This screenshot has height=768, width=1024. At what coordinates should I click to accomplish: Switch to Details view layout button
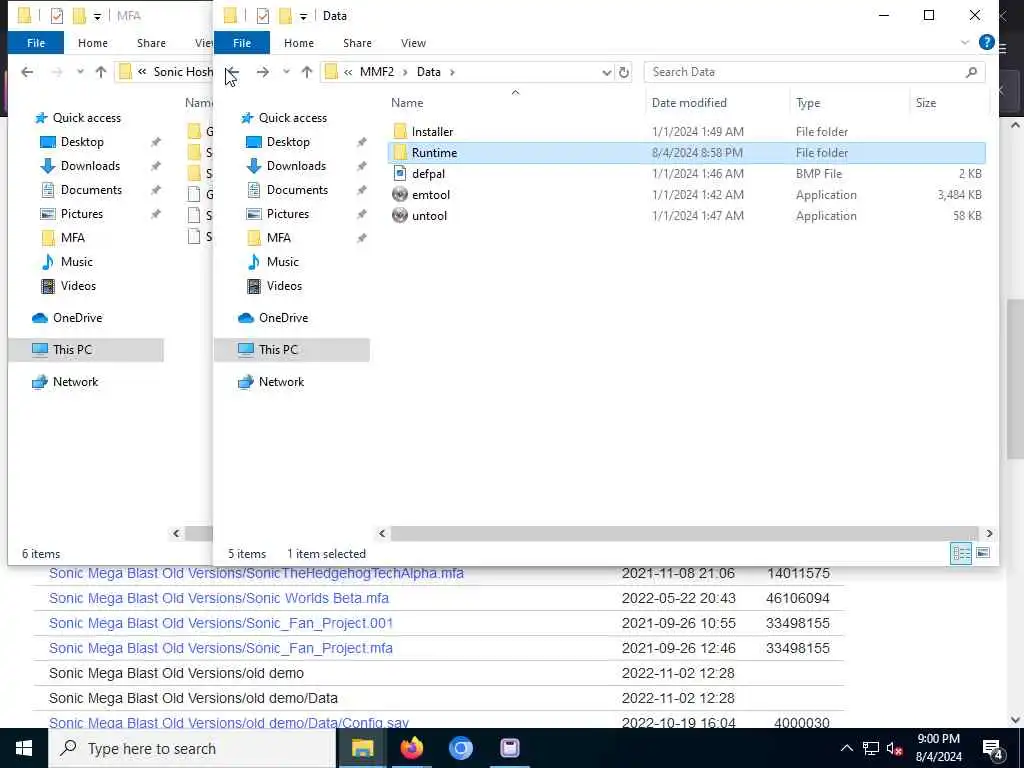[961, 553]
